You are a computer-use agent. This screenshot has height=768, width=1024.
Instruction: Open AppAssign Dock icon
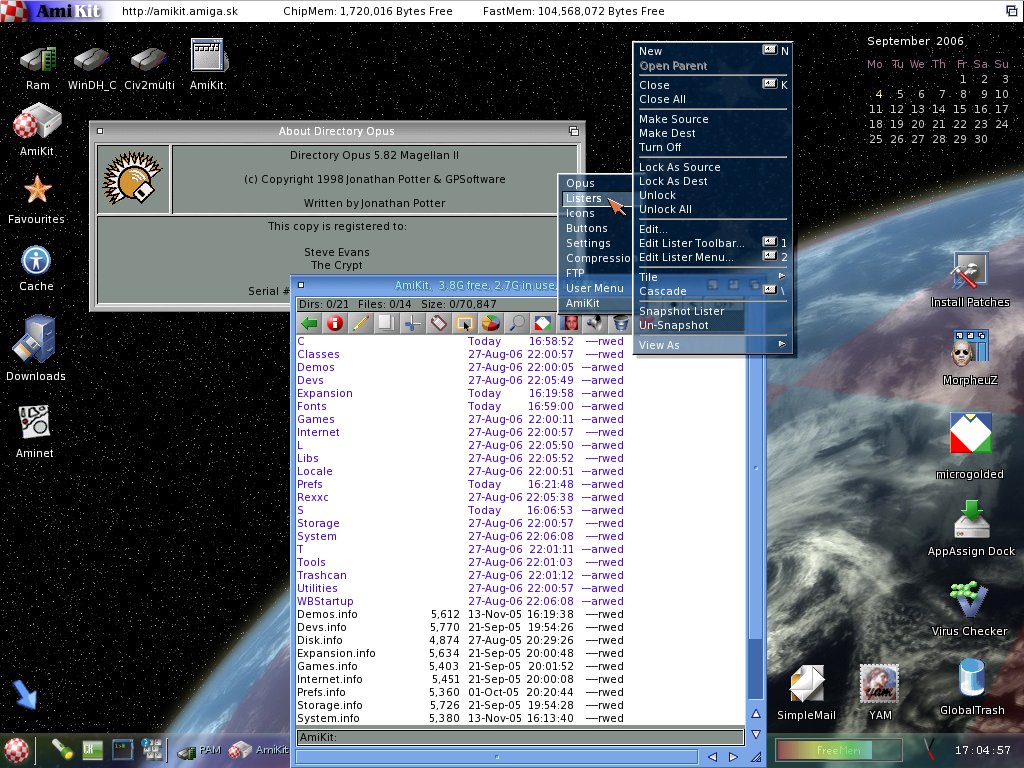971,528
